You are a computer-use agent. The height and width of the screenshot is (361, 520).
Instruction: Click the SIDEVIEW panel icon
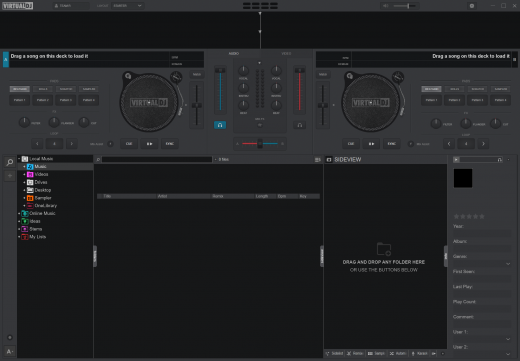[x=329, y=160]
